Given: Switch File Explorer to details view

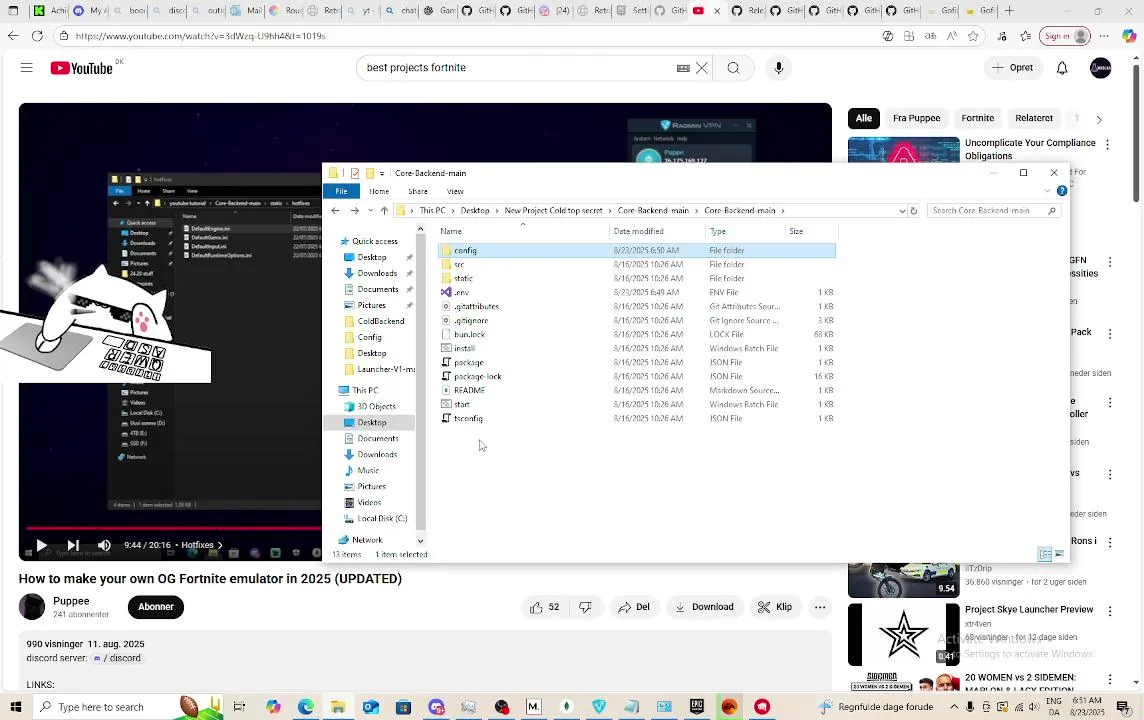Looking at the screenshot, I should pos(1045,554).
